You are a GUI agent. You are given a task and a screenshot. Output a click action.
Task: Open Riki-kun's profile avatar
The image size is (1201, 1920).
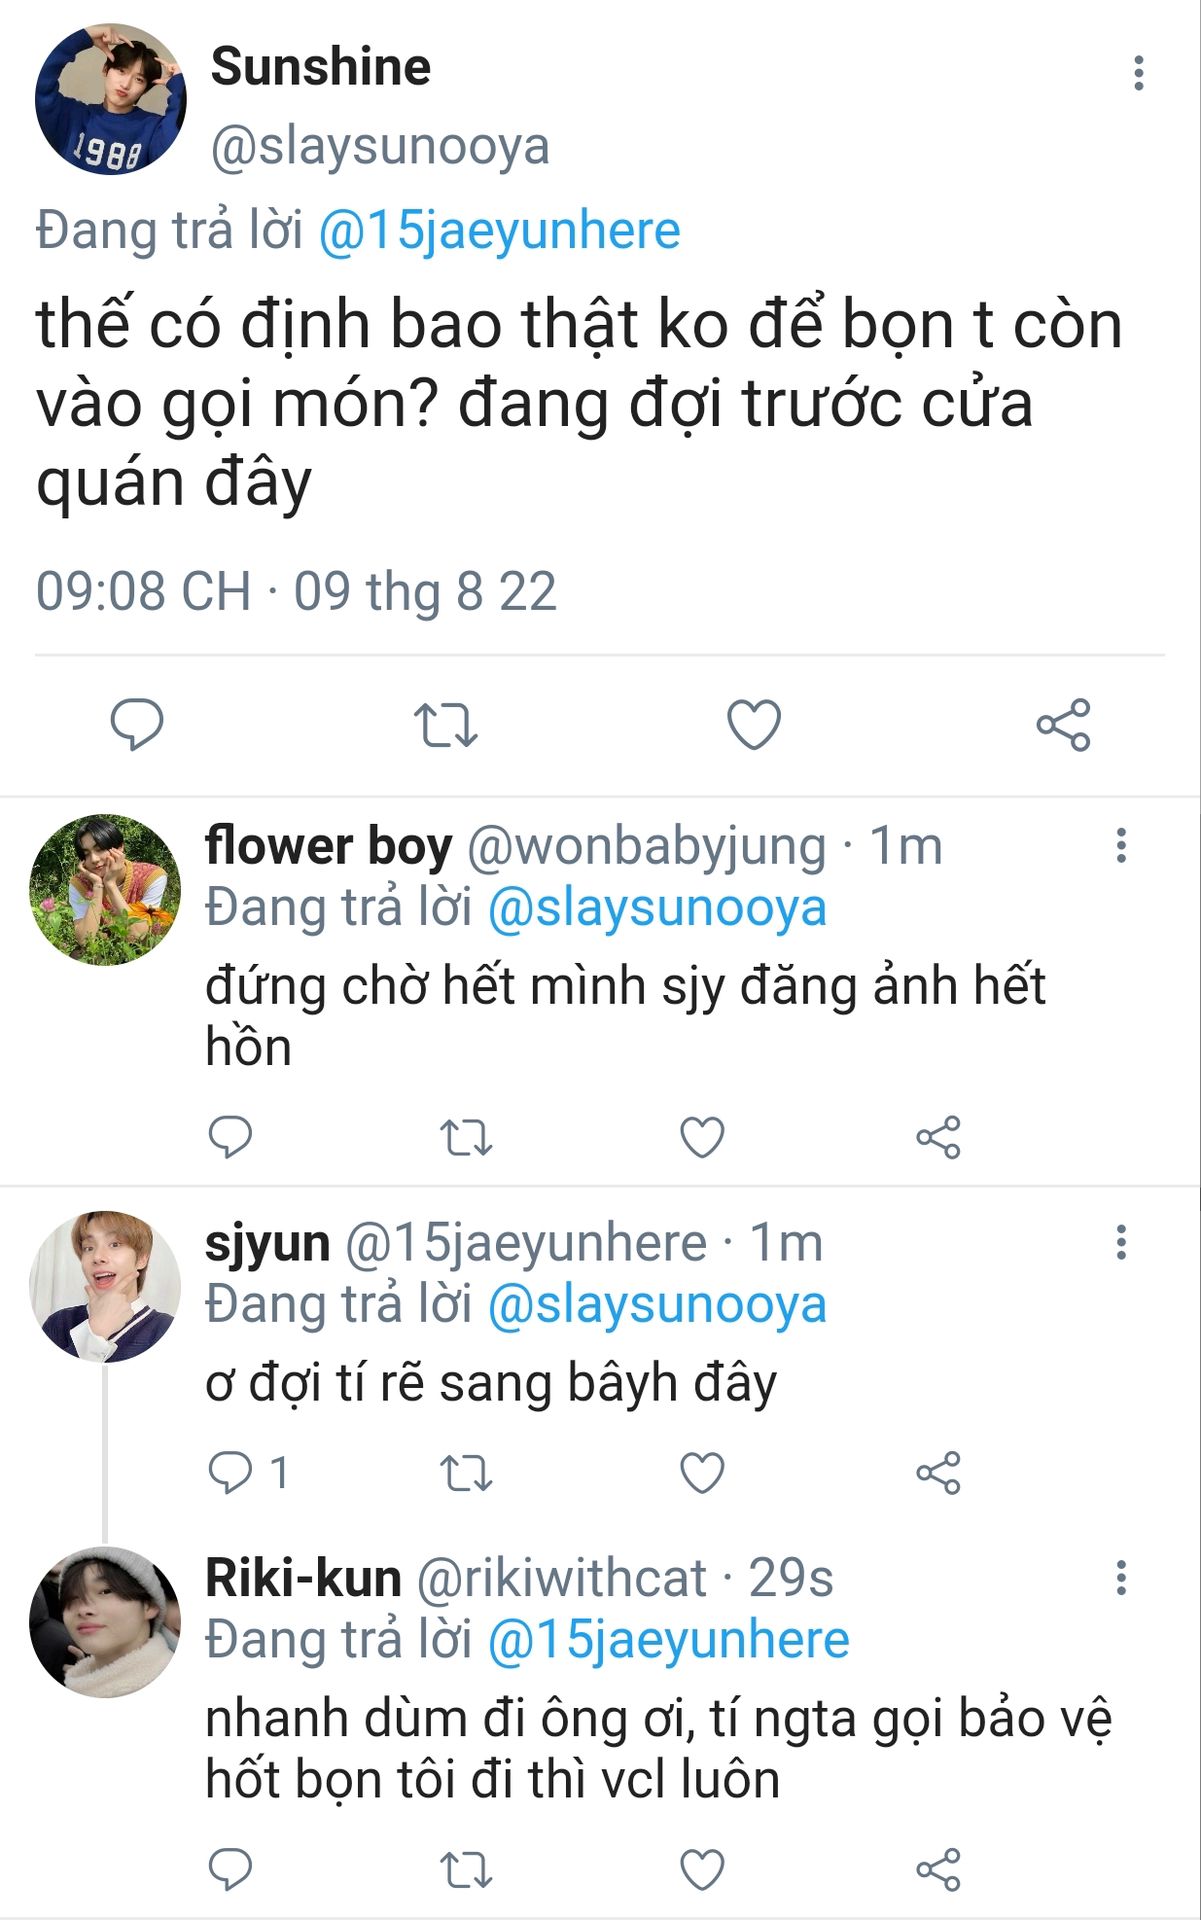point(105,1622)
